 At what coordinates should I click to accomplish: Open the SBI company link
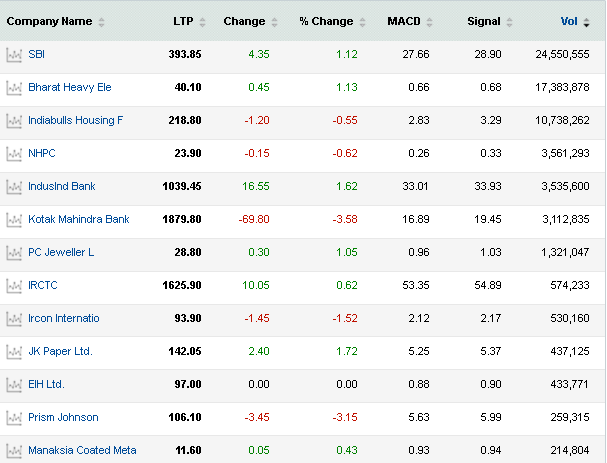coord(37,55)
